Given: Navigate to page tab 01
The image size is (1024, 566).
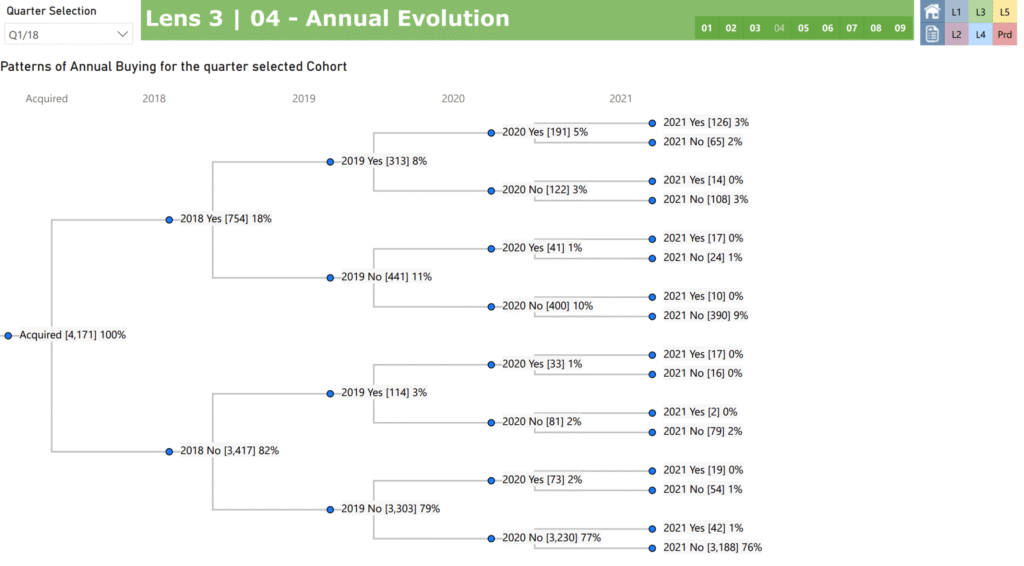Looking at the screenshot, I should click(x=707, y=28).
